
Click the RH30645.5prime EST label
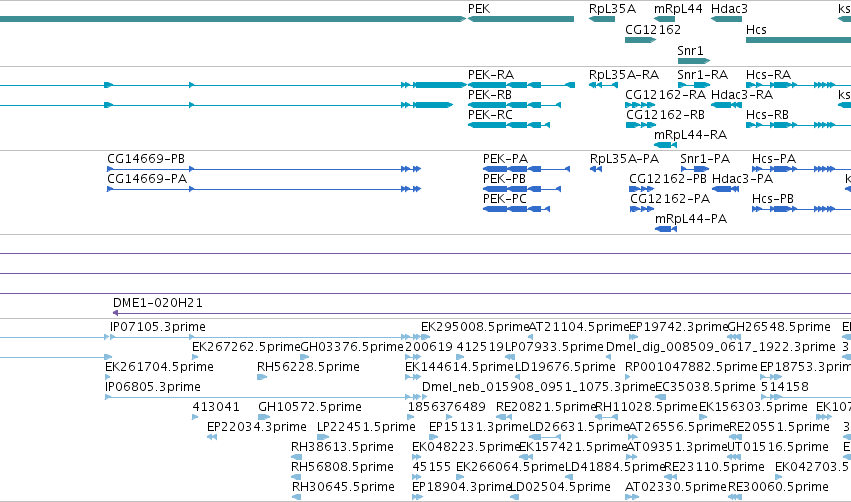(x=343, y=487)
